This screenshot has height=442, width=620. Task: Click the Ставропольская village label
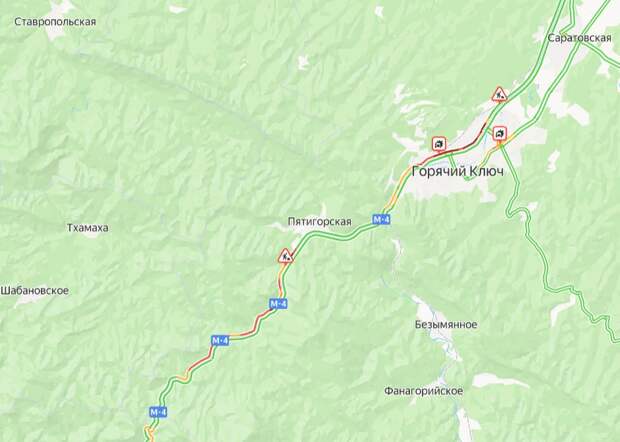55,22
